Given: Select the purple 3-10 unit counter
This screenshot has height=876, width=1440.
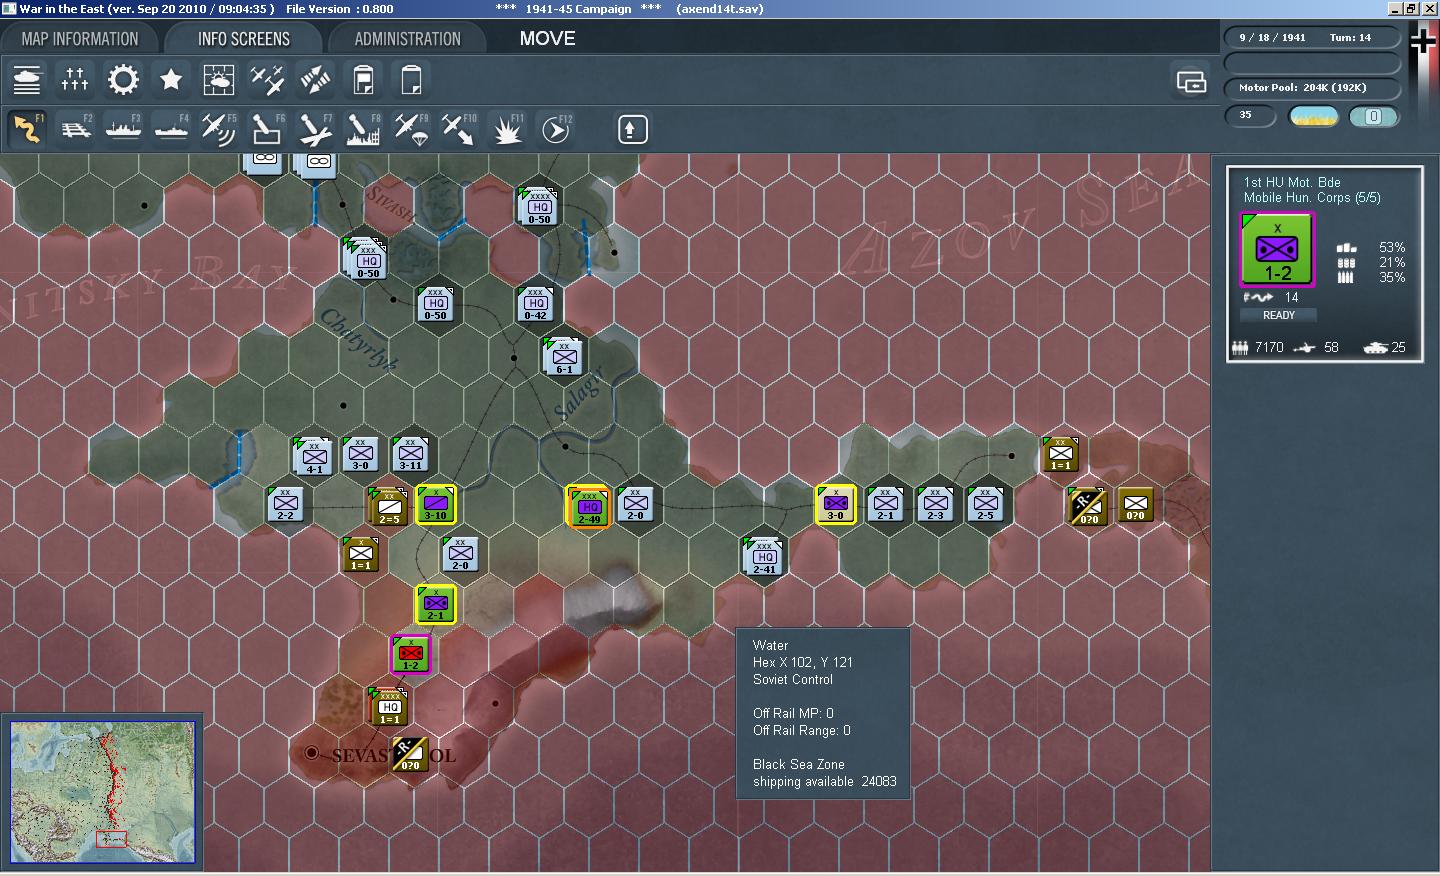Looking at the screenshot, I should click(x=436, y=505).
